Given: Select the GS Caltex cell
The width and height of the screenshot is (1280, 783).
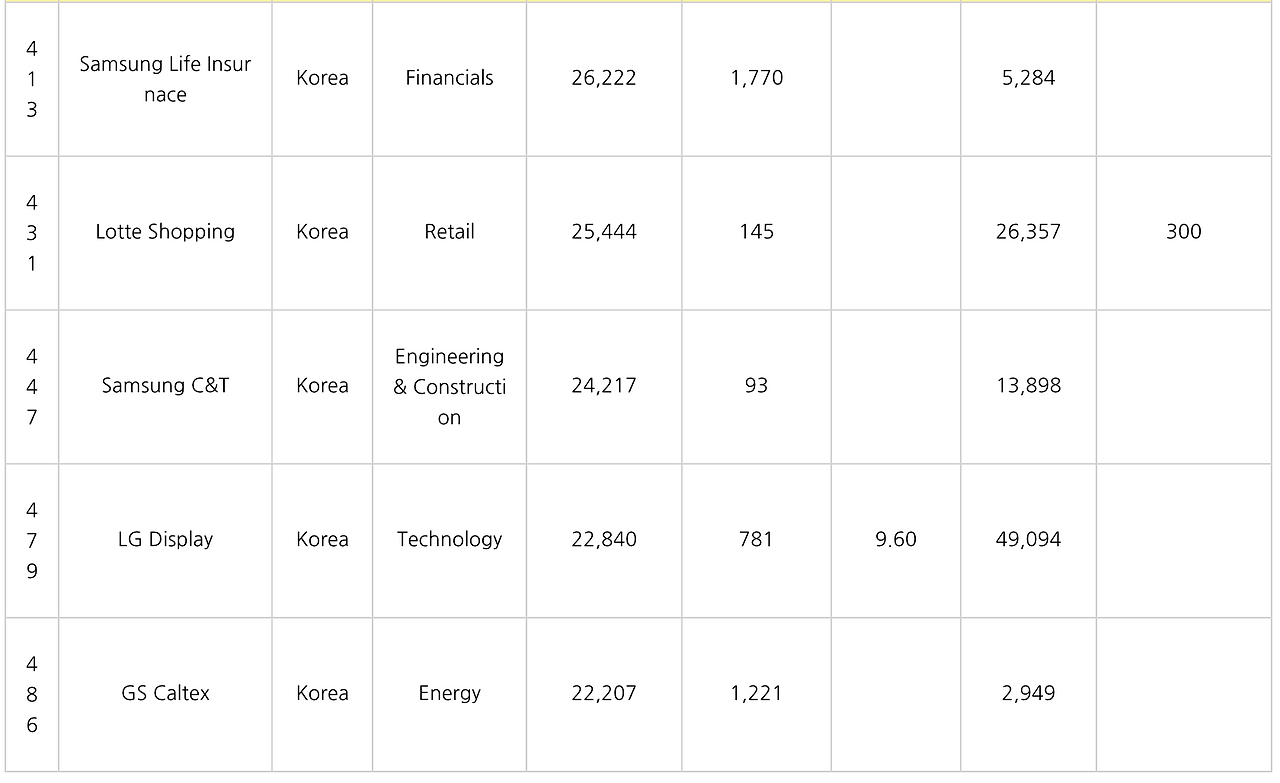Looking at the screenshot, I should [165, 694].
